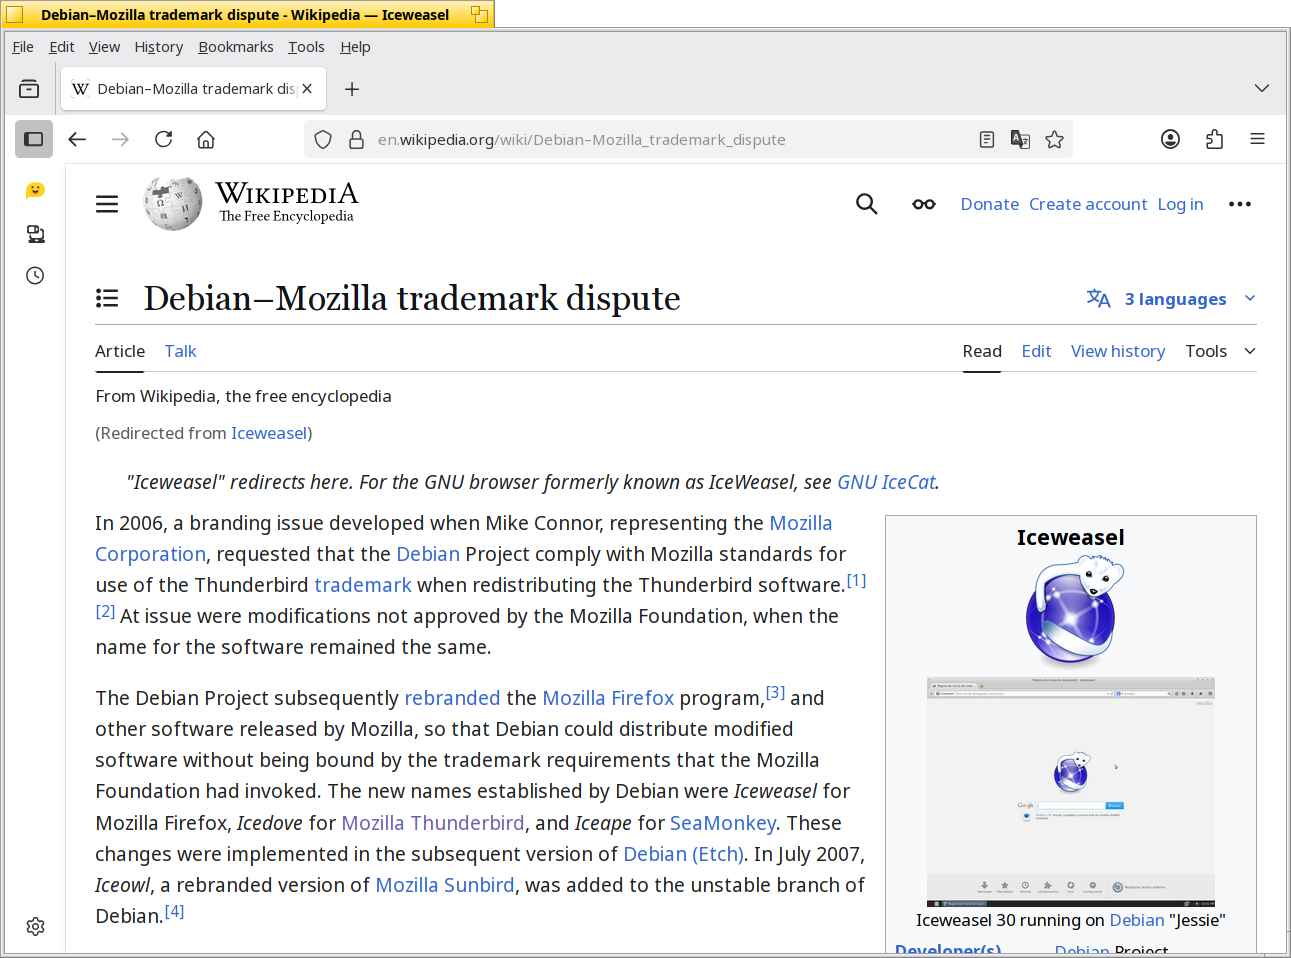Jump to citation reference [4]
The image size is (1291, 958).
pos(175,911)
